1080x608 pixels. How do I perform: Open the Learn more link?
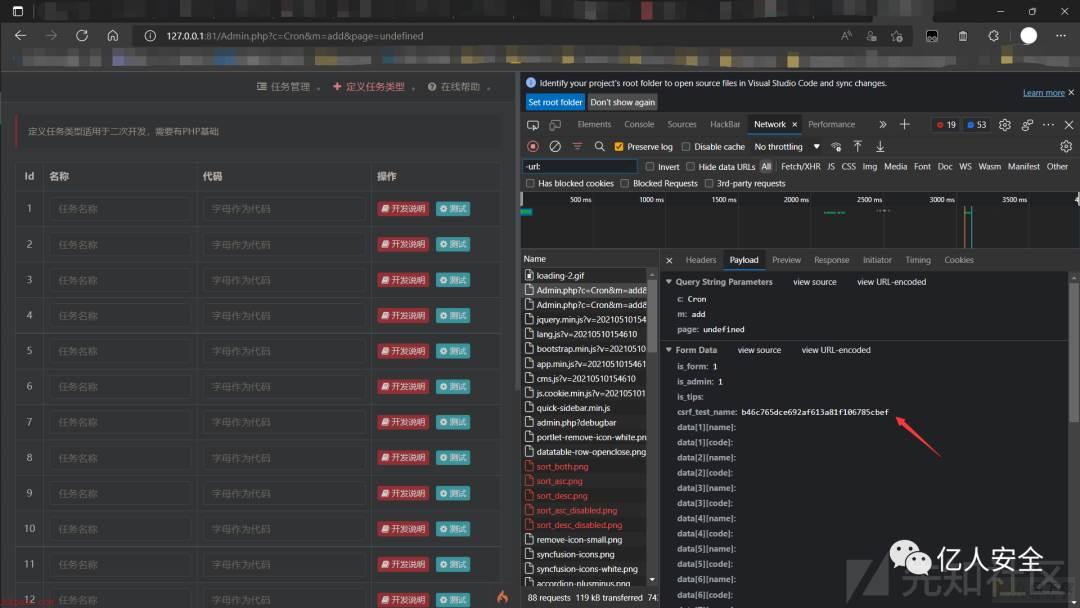pos(1043,92)
